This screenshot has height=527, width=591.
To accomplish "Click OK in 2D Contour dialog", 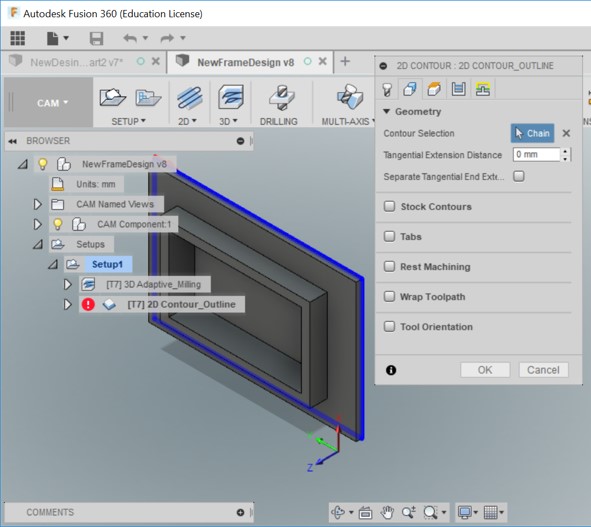I will (485, 370).
